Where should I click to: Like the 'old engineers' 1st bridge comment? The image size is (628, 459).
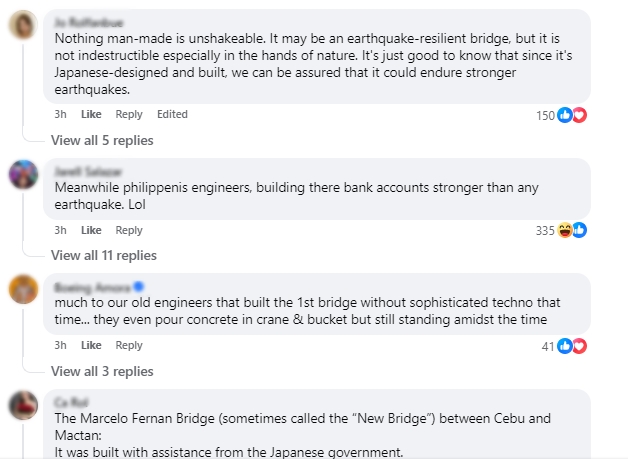click(x=91, y=346)
